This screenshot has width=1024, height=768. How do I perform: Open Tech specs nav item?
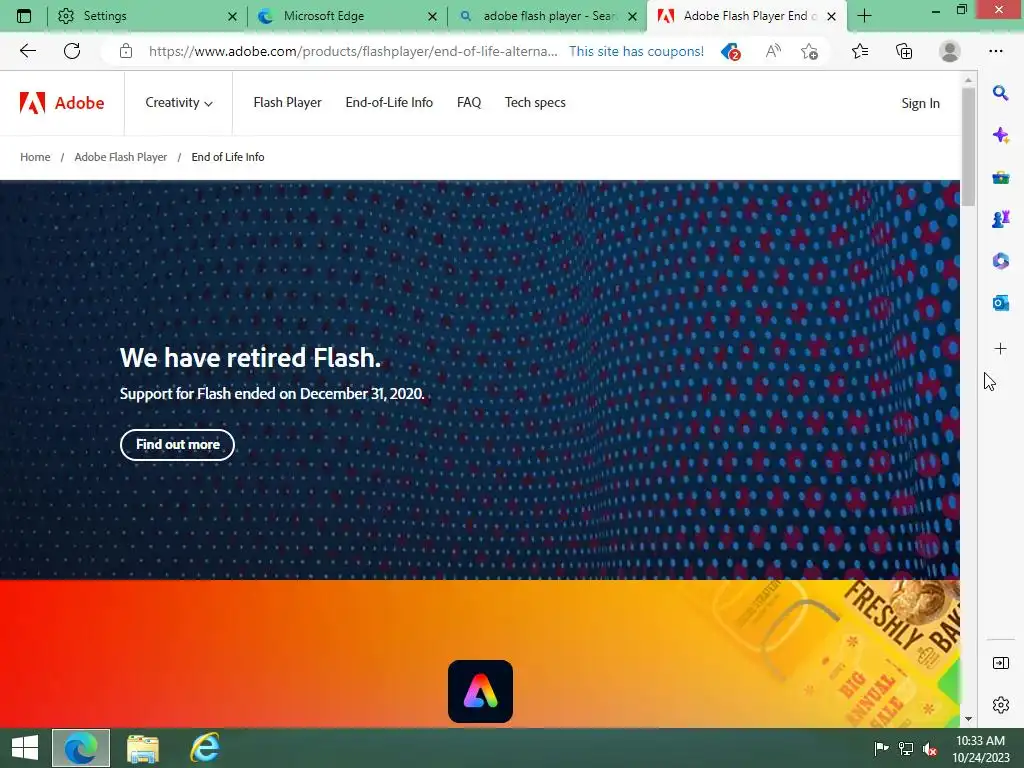click(x=535, y=103)
